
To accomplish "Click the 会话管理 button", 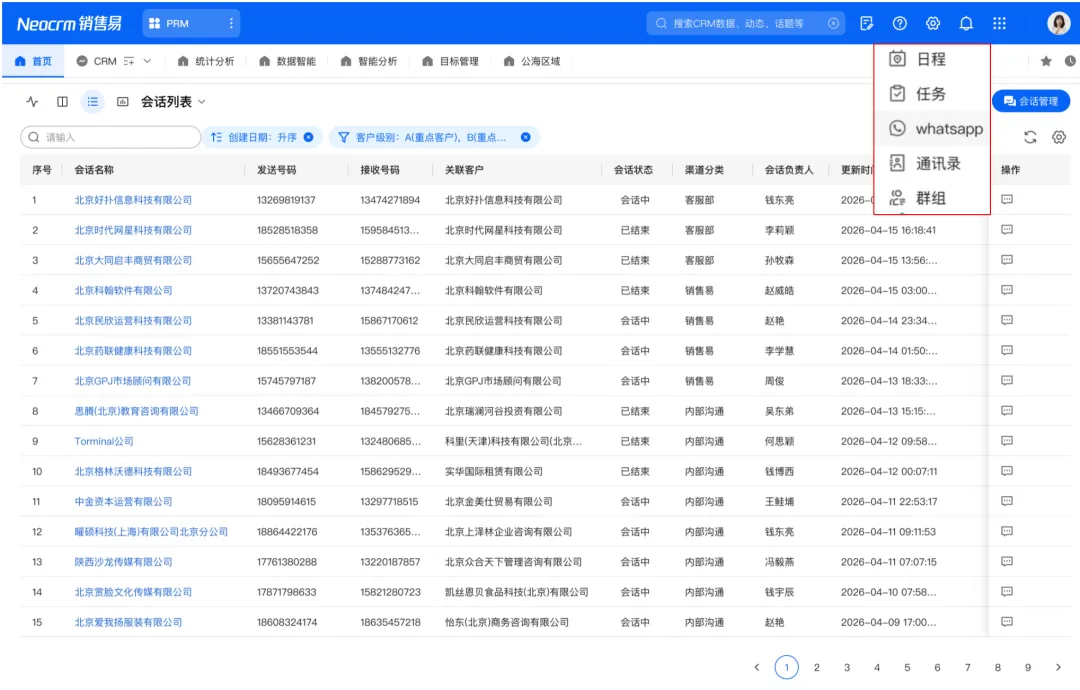I will click(x=1030, y=101).
